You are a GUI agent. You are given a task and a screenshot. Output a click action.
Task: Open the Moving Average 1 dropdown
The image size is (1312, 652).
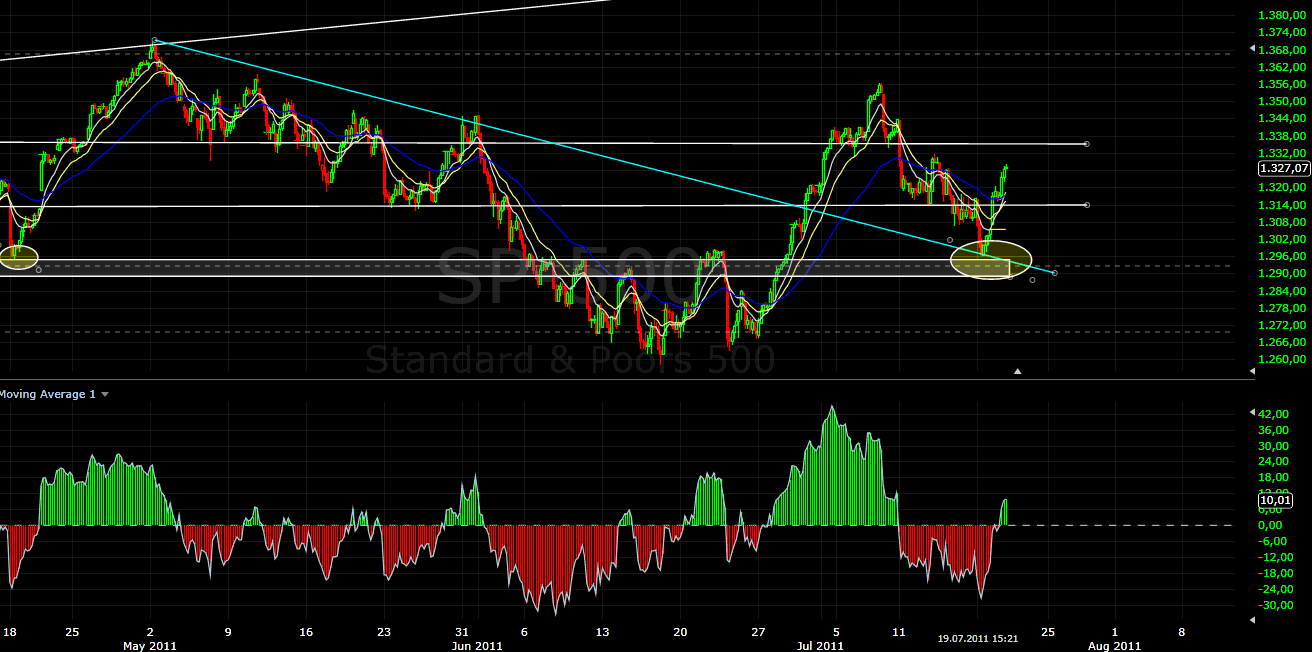click(105, 395)
